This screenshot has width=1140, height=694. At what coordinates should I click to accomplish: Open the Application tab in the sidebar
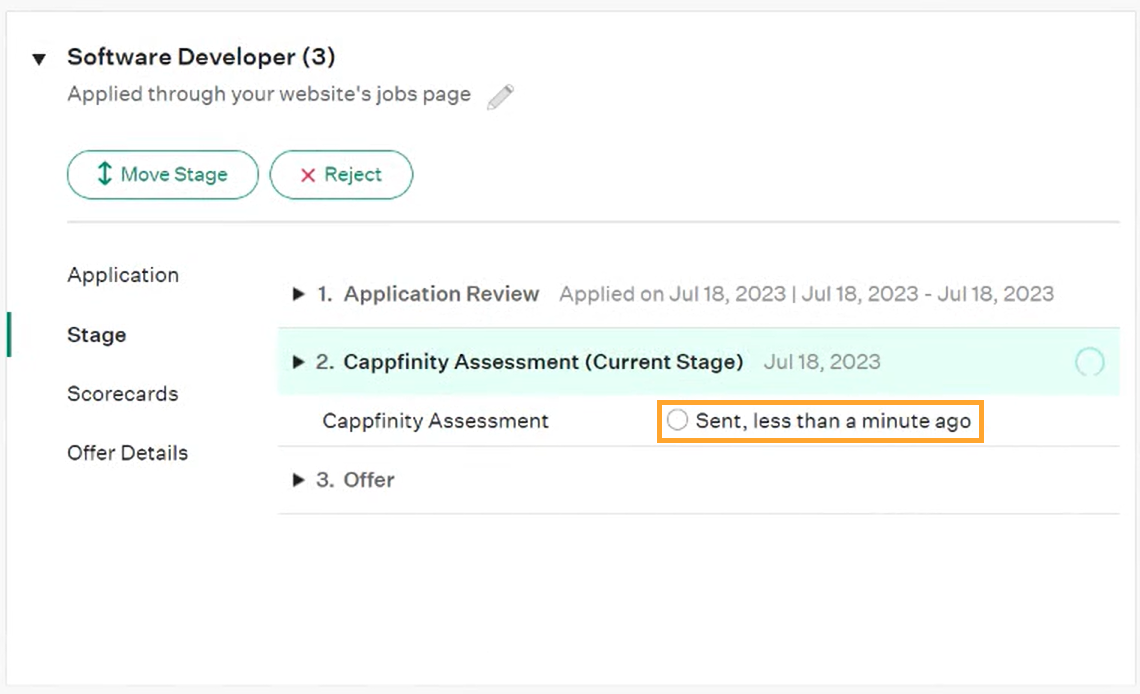[123, 275]
